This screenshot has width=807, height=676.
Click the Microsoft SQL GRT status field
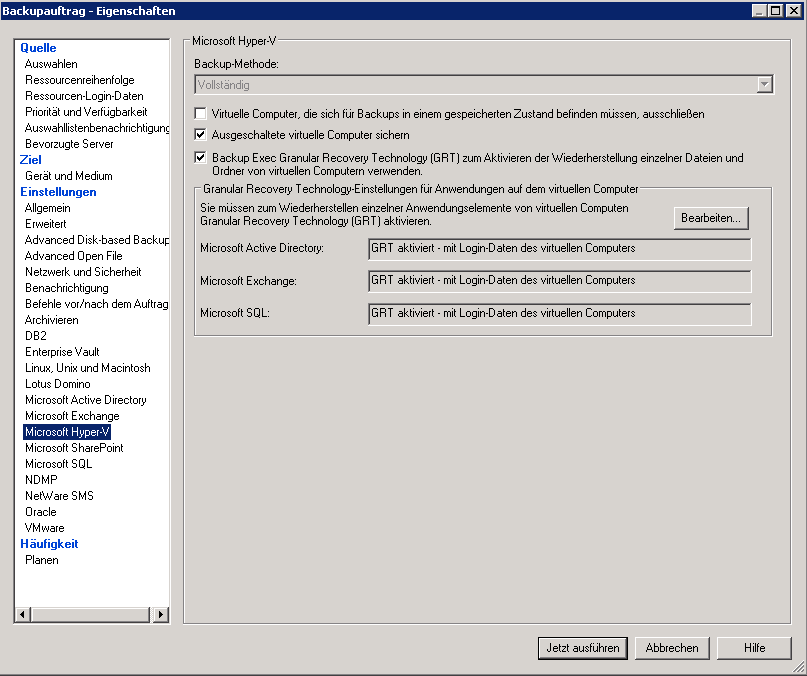click(x=559, y=314)
